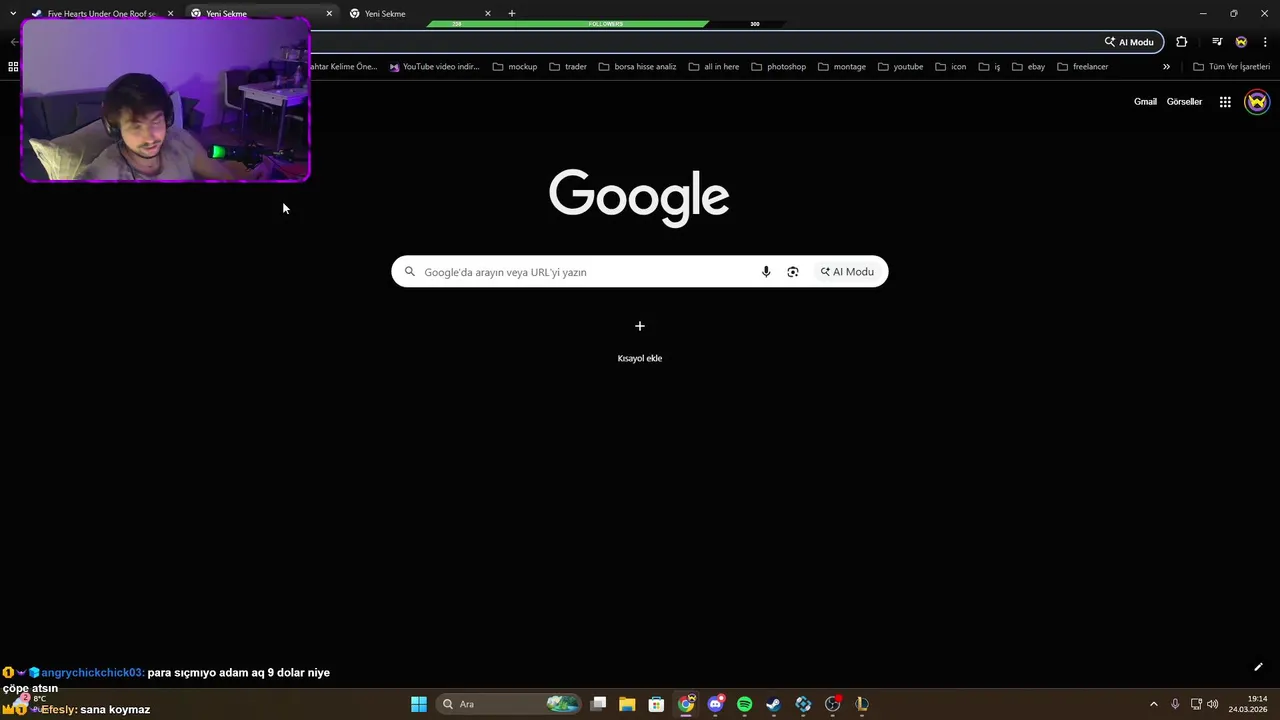Click the streamer webcam overlay
1280x720 pixels.
[x=165, y=100]
